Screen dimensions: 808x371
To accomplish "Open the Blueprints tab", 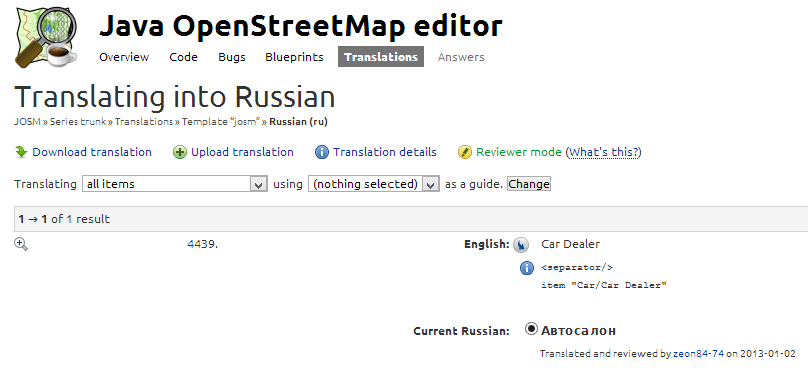I will click(294, 57).
